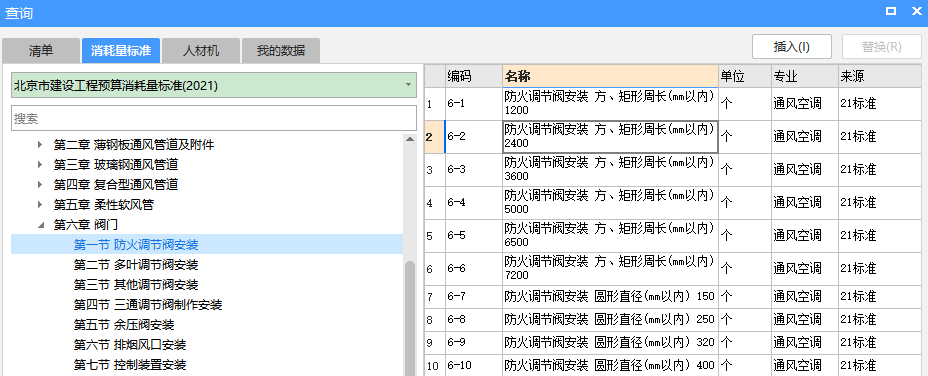Open the 我的数据 tab
This screenshot has width=928, height=376.
281,50
